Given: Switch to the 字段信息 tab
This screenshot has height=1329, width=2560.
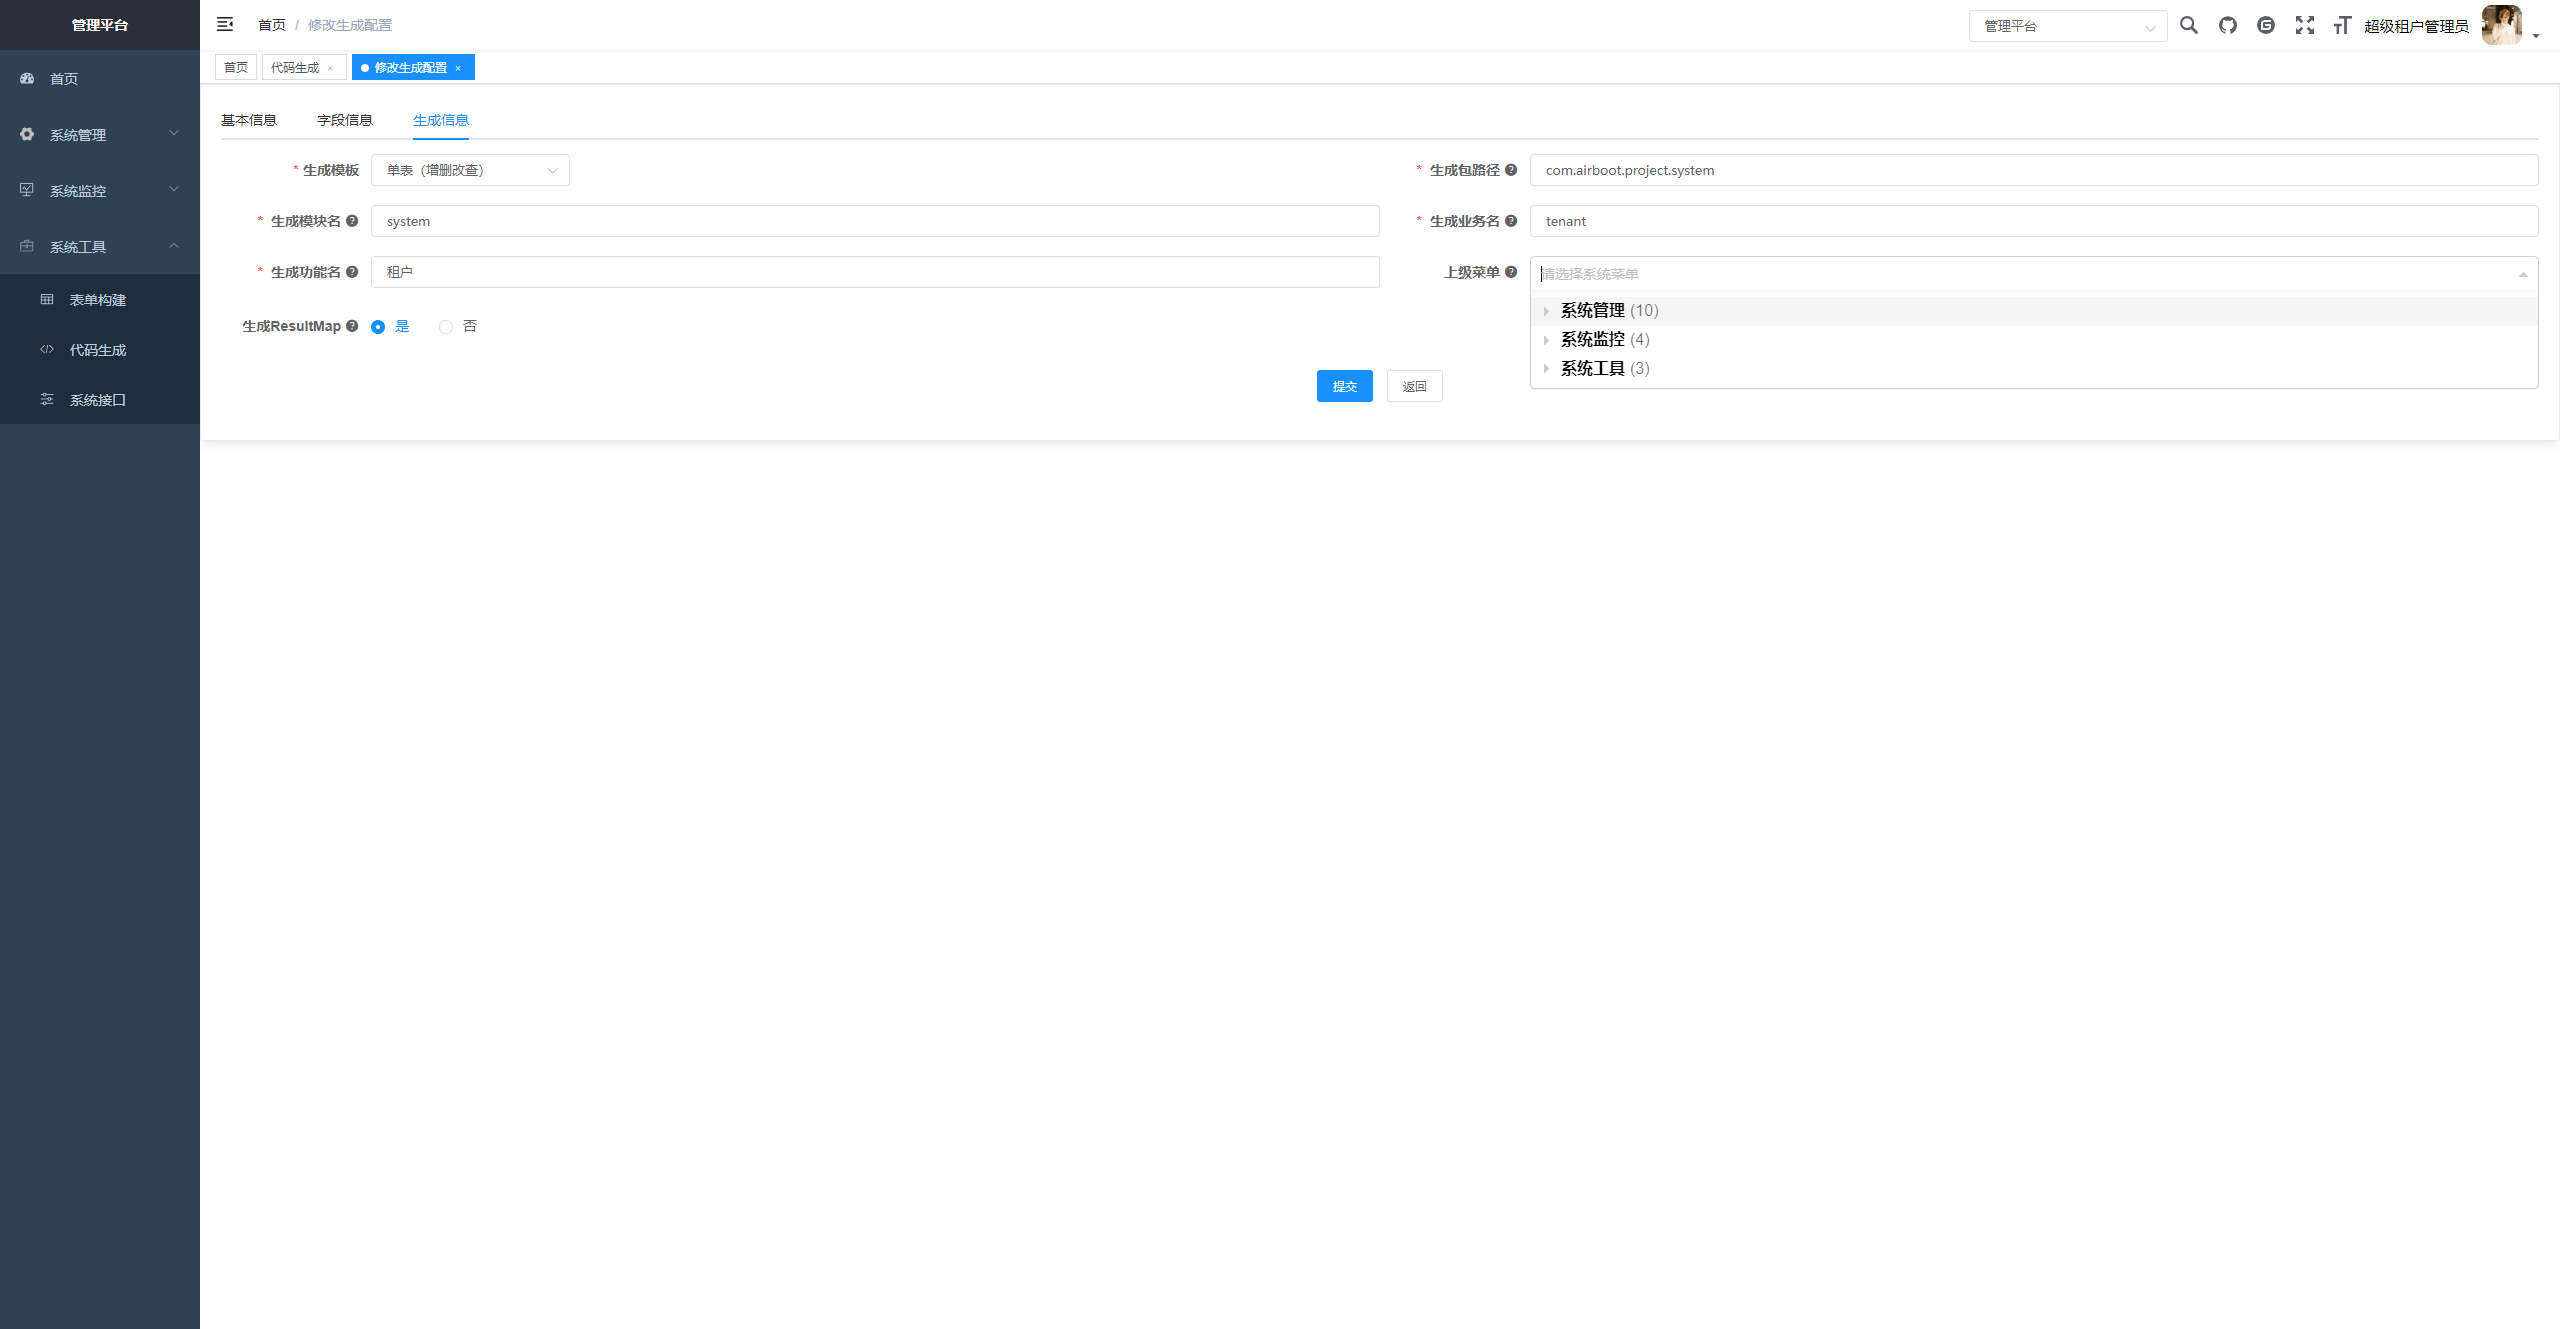Looking at the screenshot, I should point(345,120).
